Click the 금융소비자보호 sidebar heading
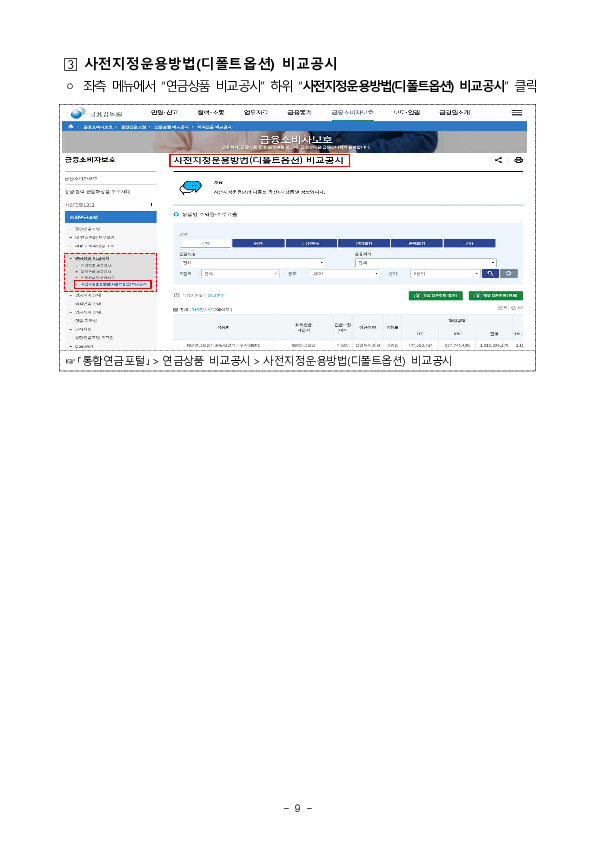595x841 pixels. (x=90, y=160)
